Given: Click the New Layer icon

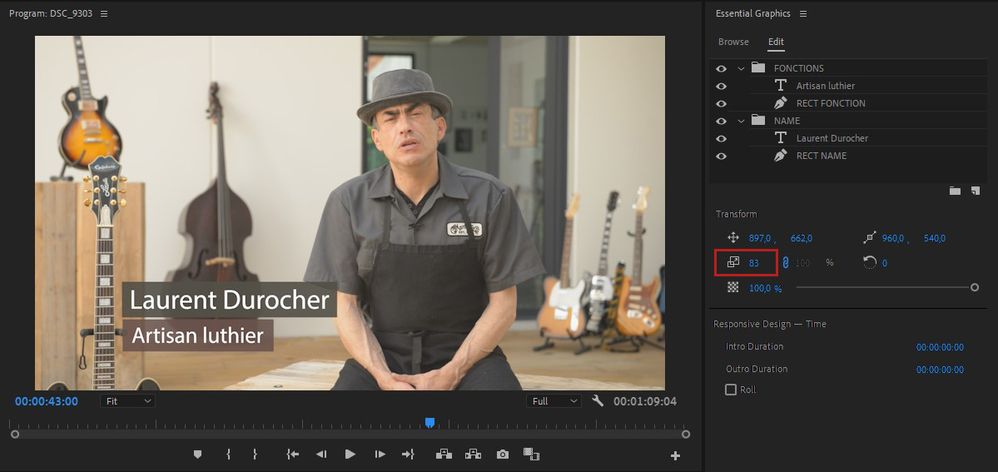Looking at the screenshot, I should pos(976,190).
